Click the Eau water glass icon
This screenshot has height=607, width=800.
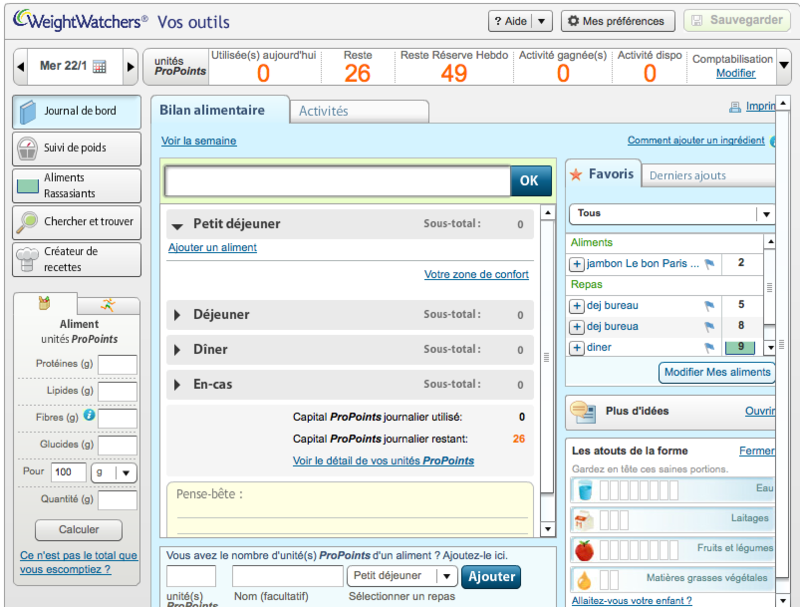(x=585, y=490)
